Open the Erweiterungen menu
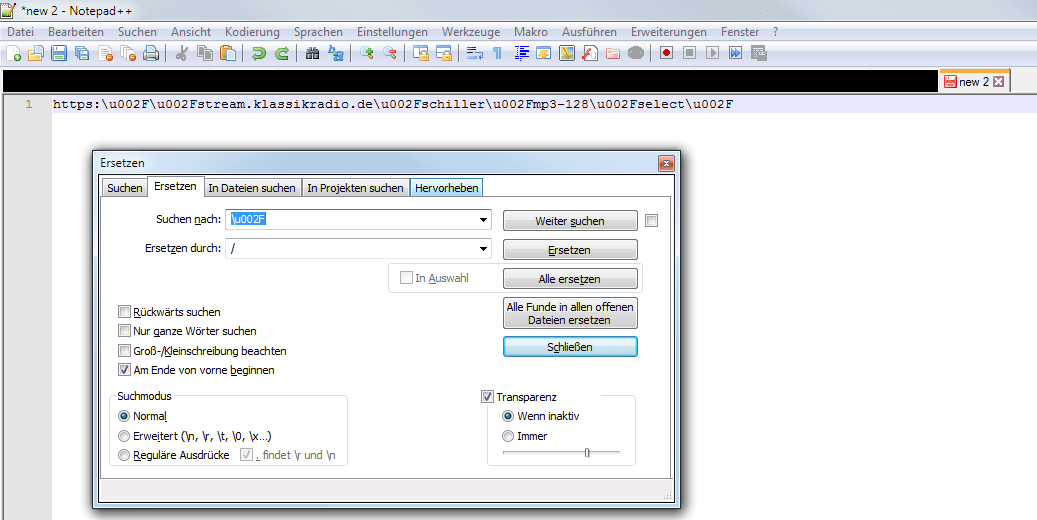Screen dimensions: 1037x520 (669, 32)
